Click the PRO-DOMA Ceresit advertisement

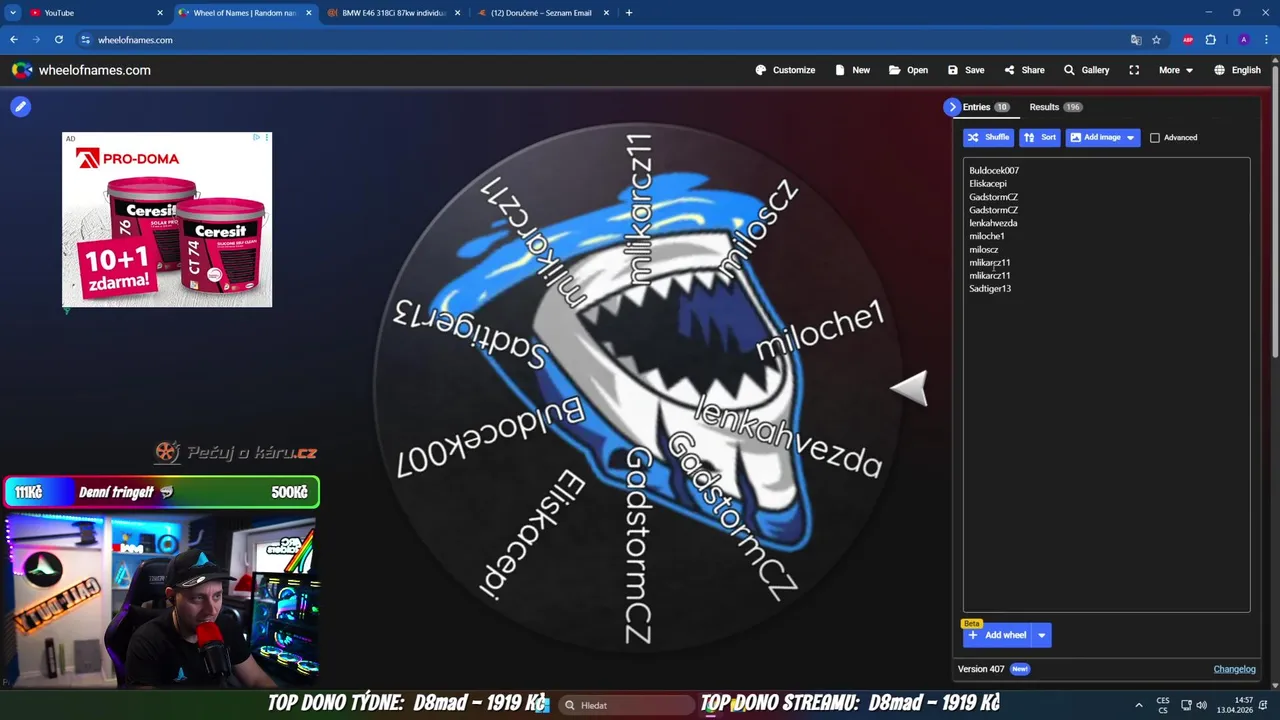pyautogui.click(x=167, y=220)
